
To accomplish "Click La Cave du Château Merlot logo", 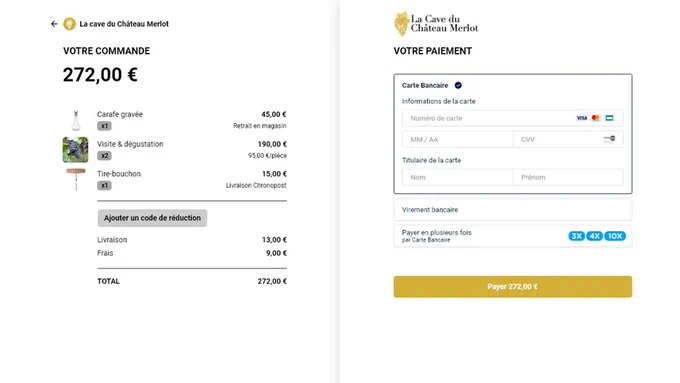I will click(x=436, y=24).
